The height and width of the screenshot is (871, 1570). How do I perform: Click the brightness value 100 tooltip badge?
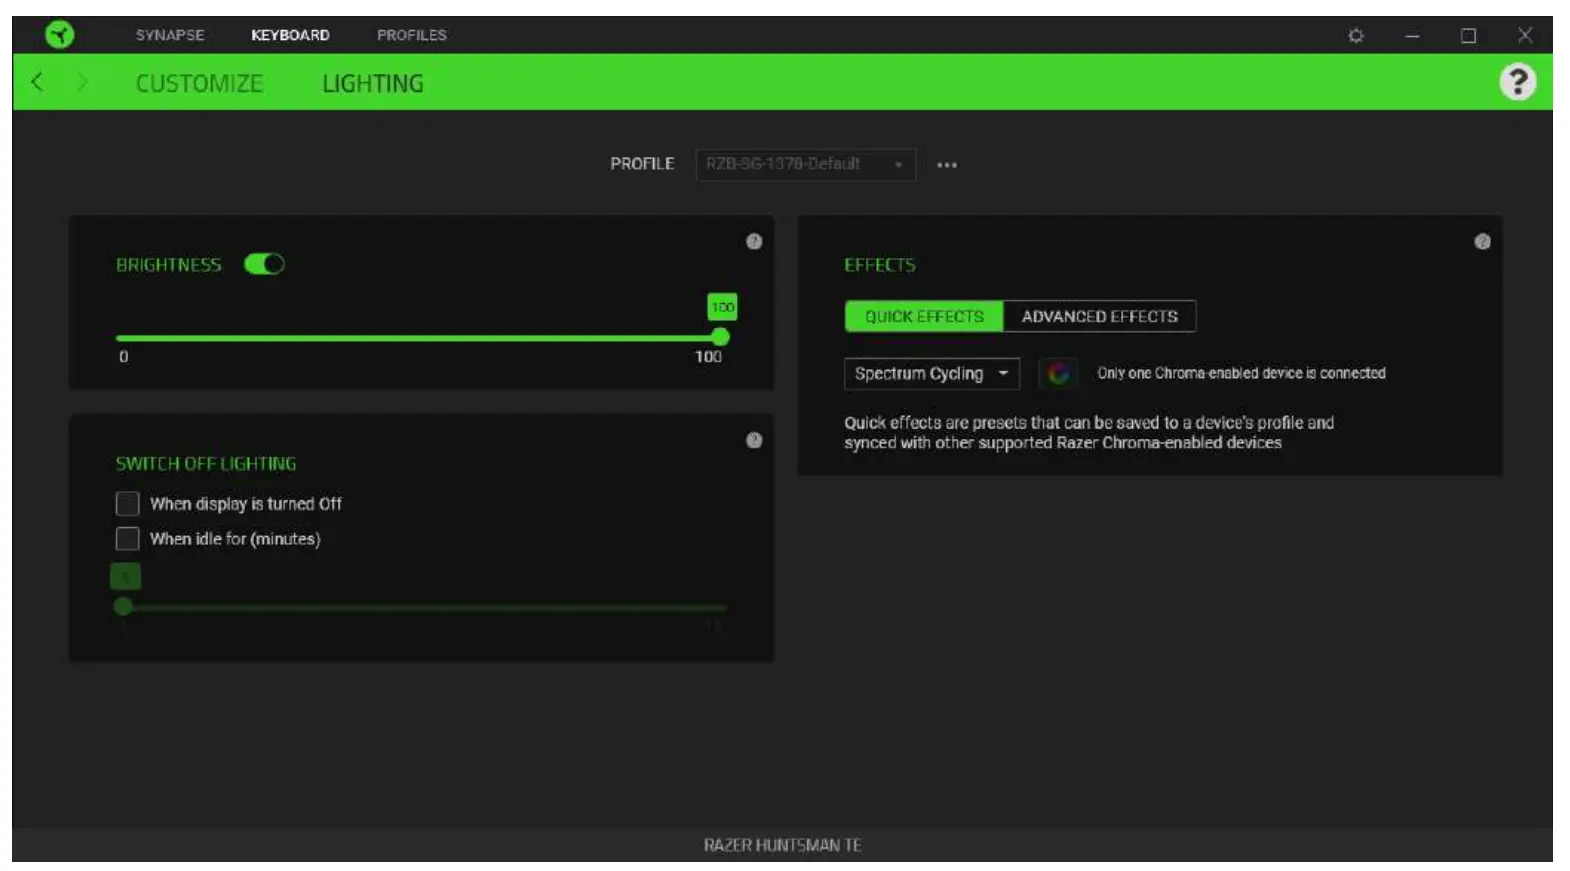pos(722,307)
